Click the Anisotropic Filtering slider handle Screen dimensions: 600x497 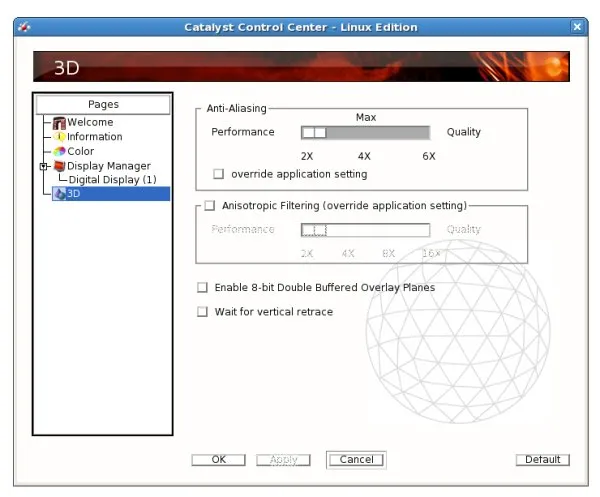click(314, 230)
